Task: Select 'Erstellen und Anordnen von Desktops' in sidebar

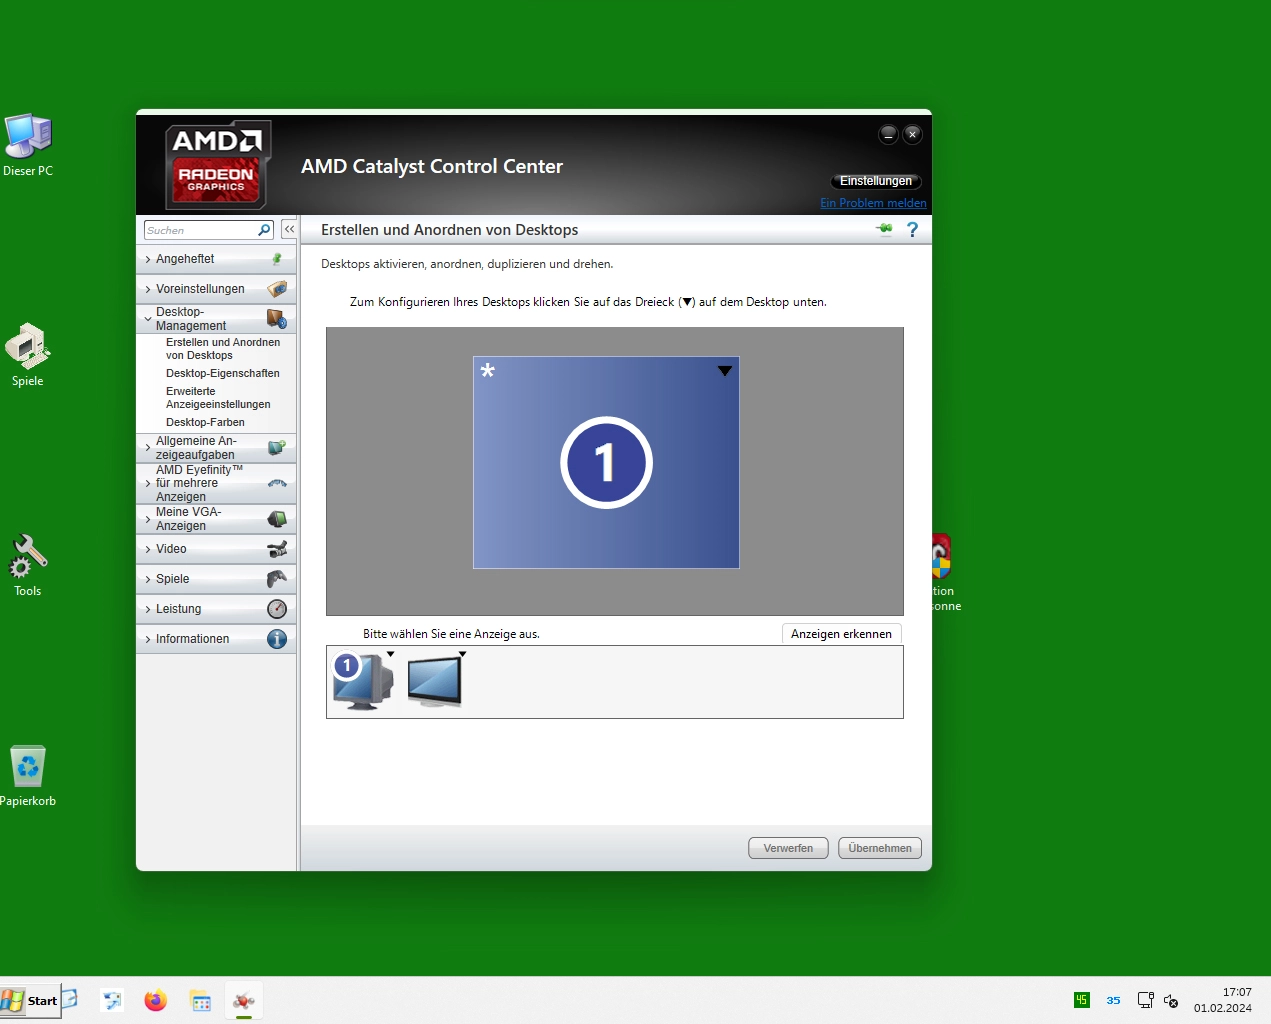Action: point(223,349)
